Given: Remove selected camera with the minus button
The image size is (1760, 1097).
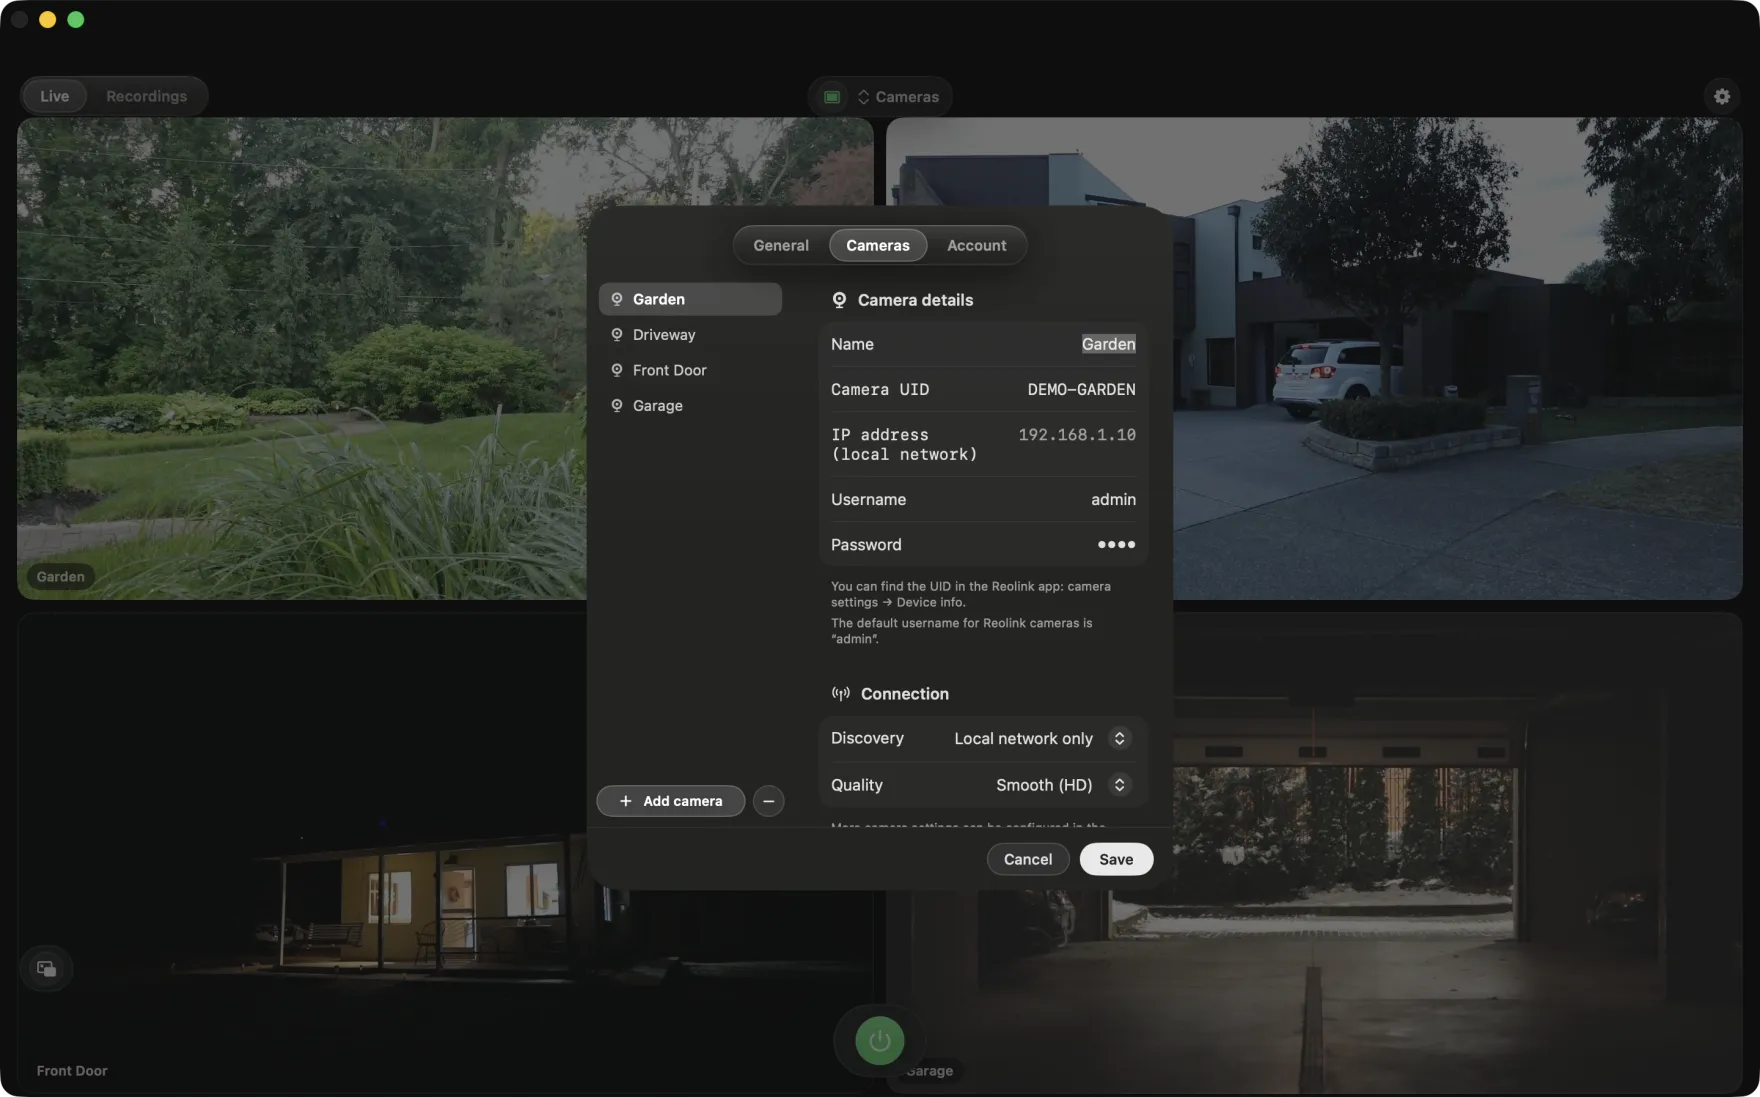Looking at the screenshot, I should (x=768, y=801).
